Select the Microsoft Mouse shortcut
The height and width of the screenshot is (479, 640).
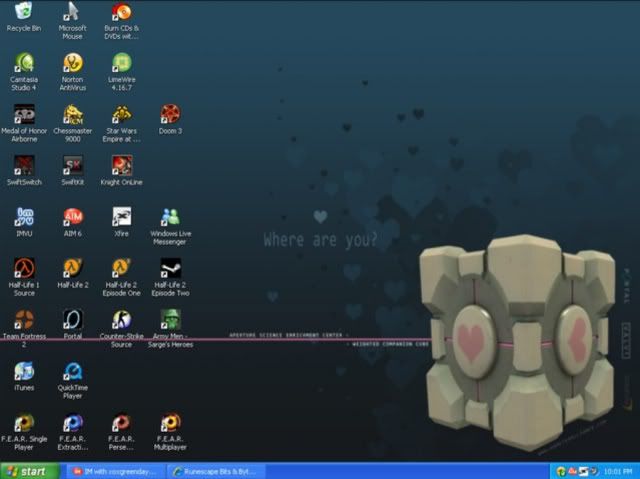(72, 11)
